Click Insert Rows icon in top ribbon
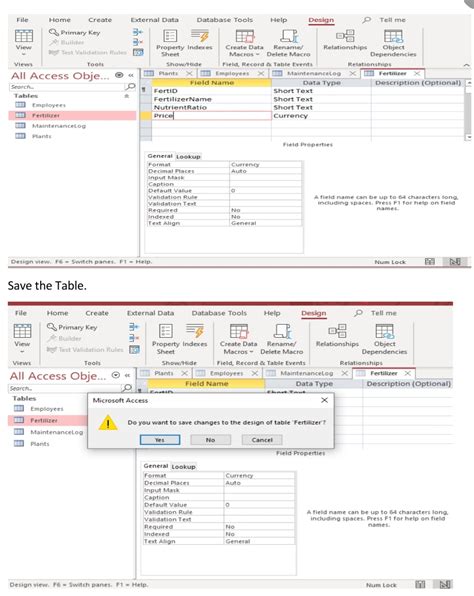474x596 pixels. pos(138,32)
